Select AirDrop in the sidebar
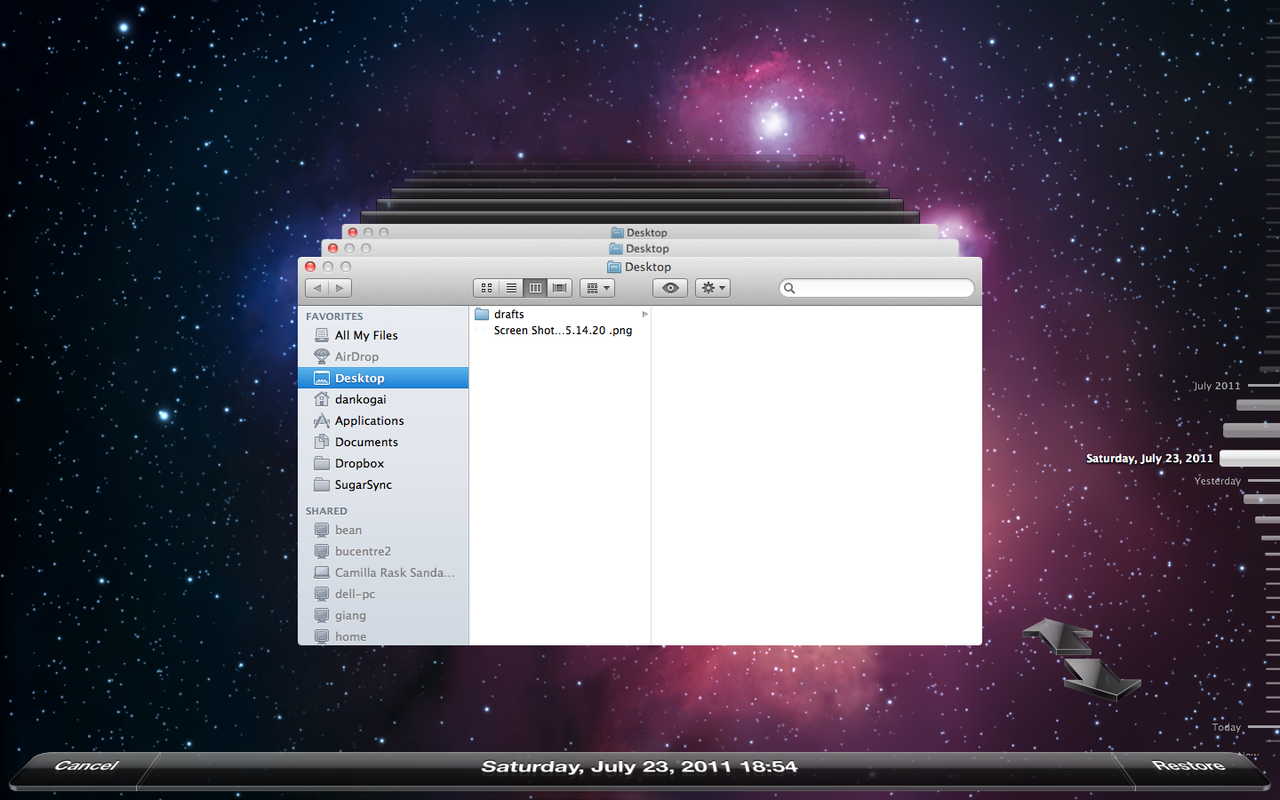 click(x=383, y=357)
